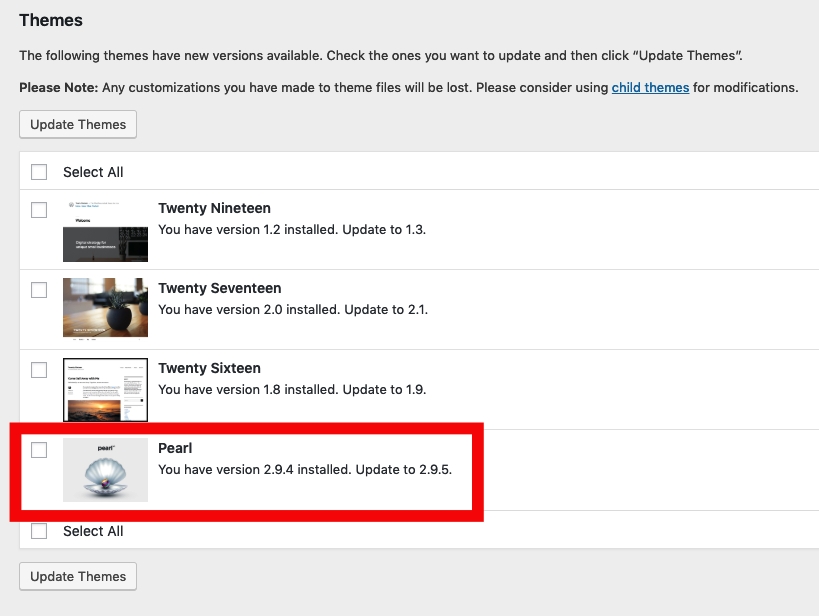Click the Themes section heading
Screen dimensions: 819x616
coord(51,20)
